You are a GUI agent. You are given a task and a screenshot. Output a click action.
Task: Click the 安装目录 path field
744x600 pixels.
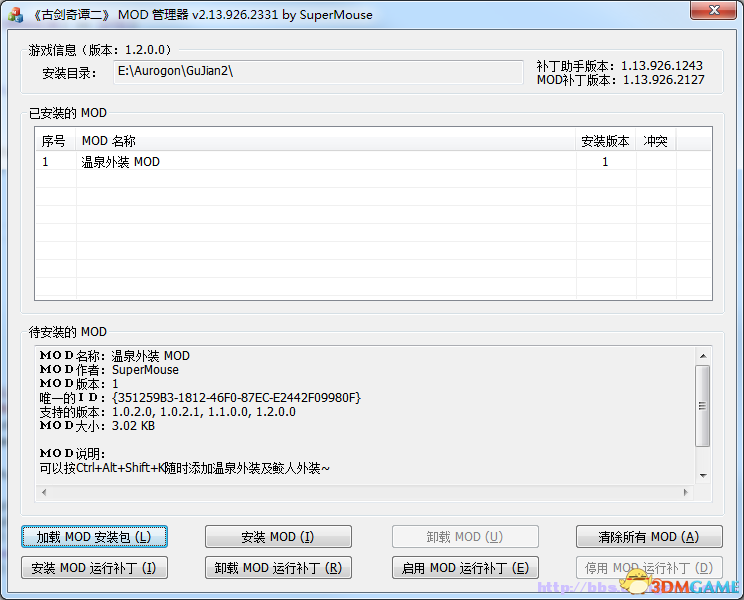coord(318,72)
